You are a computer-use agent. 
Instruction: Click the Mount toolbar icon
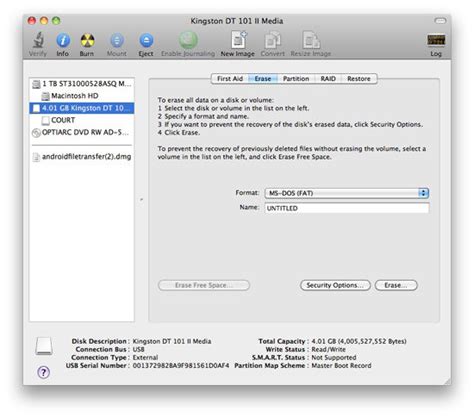pyautogui.click(x=117, y=41)
